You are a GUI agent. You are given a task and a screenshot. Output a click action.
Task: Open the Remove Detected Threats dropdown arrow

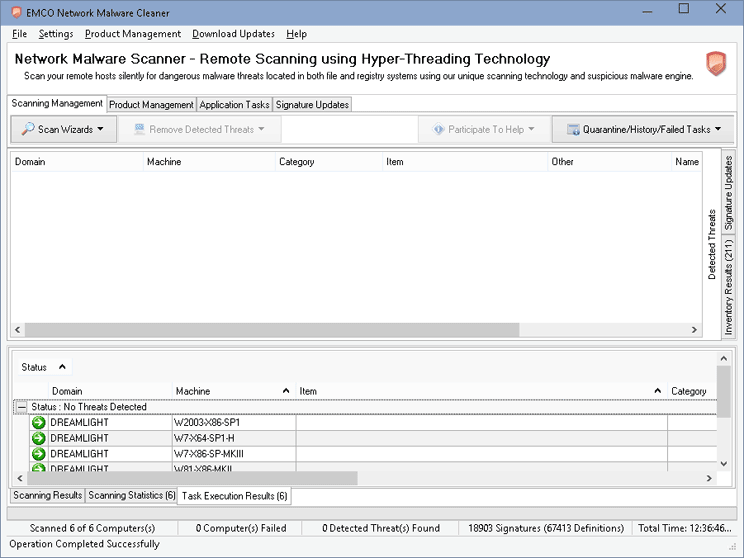(261, 129)
